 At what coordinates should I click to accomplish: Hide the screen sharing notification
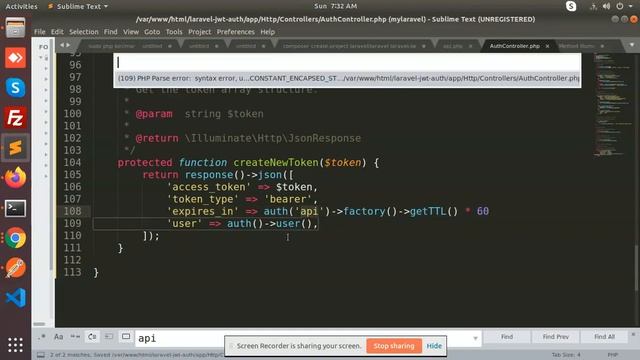(x=434, y=346)
